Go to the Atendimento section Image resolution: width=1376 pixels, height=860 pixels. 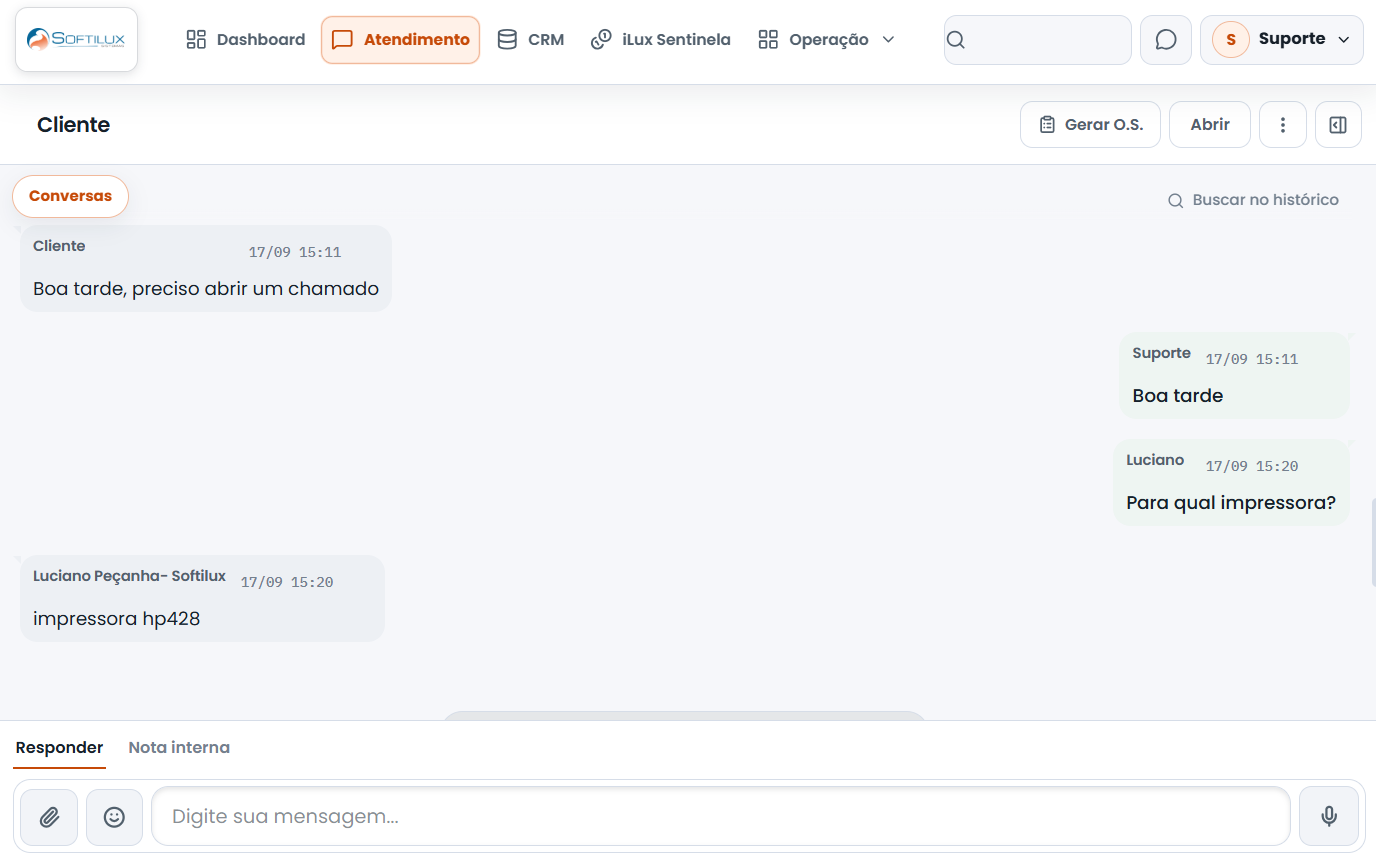400,40
